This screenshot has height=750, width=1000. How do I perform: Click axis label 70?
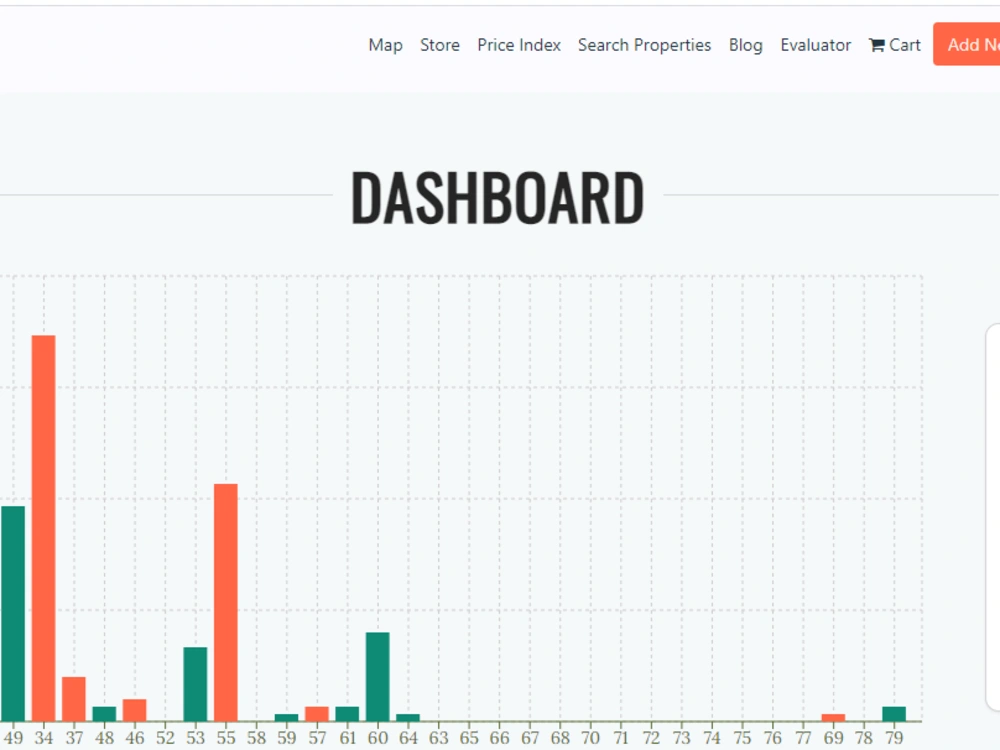point(591,738)
